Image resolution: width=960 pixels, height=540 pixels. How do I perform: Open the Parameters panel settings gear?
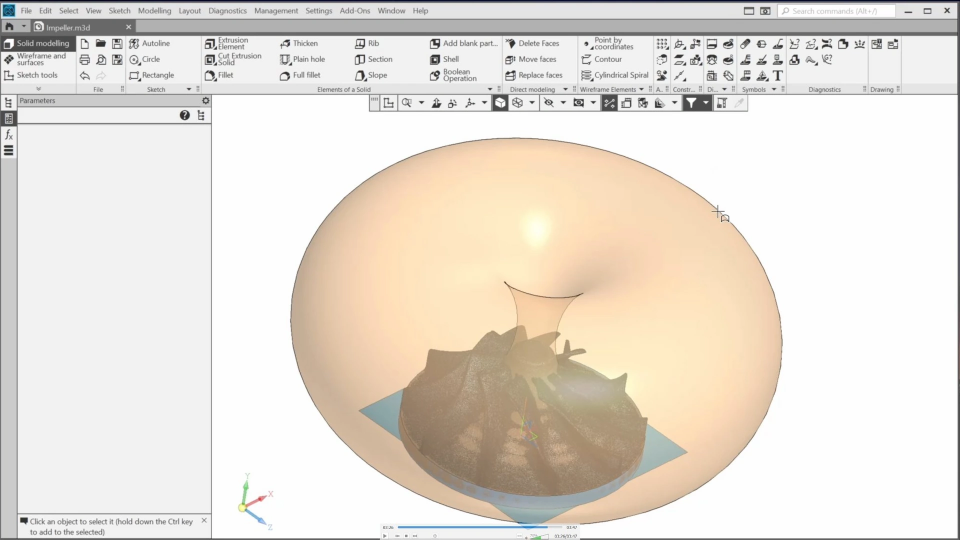coord(206,101)
